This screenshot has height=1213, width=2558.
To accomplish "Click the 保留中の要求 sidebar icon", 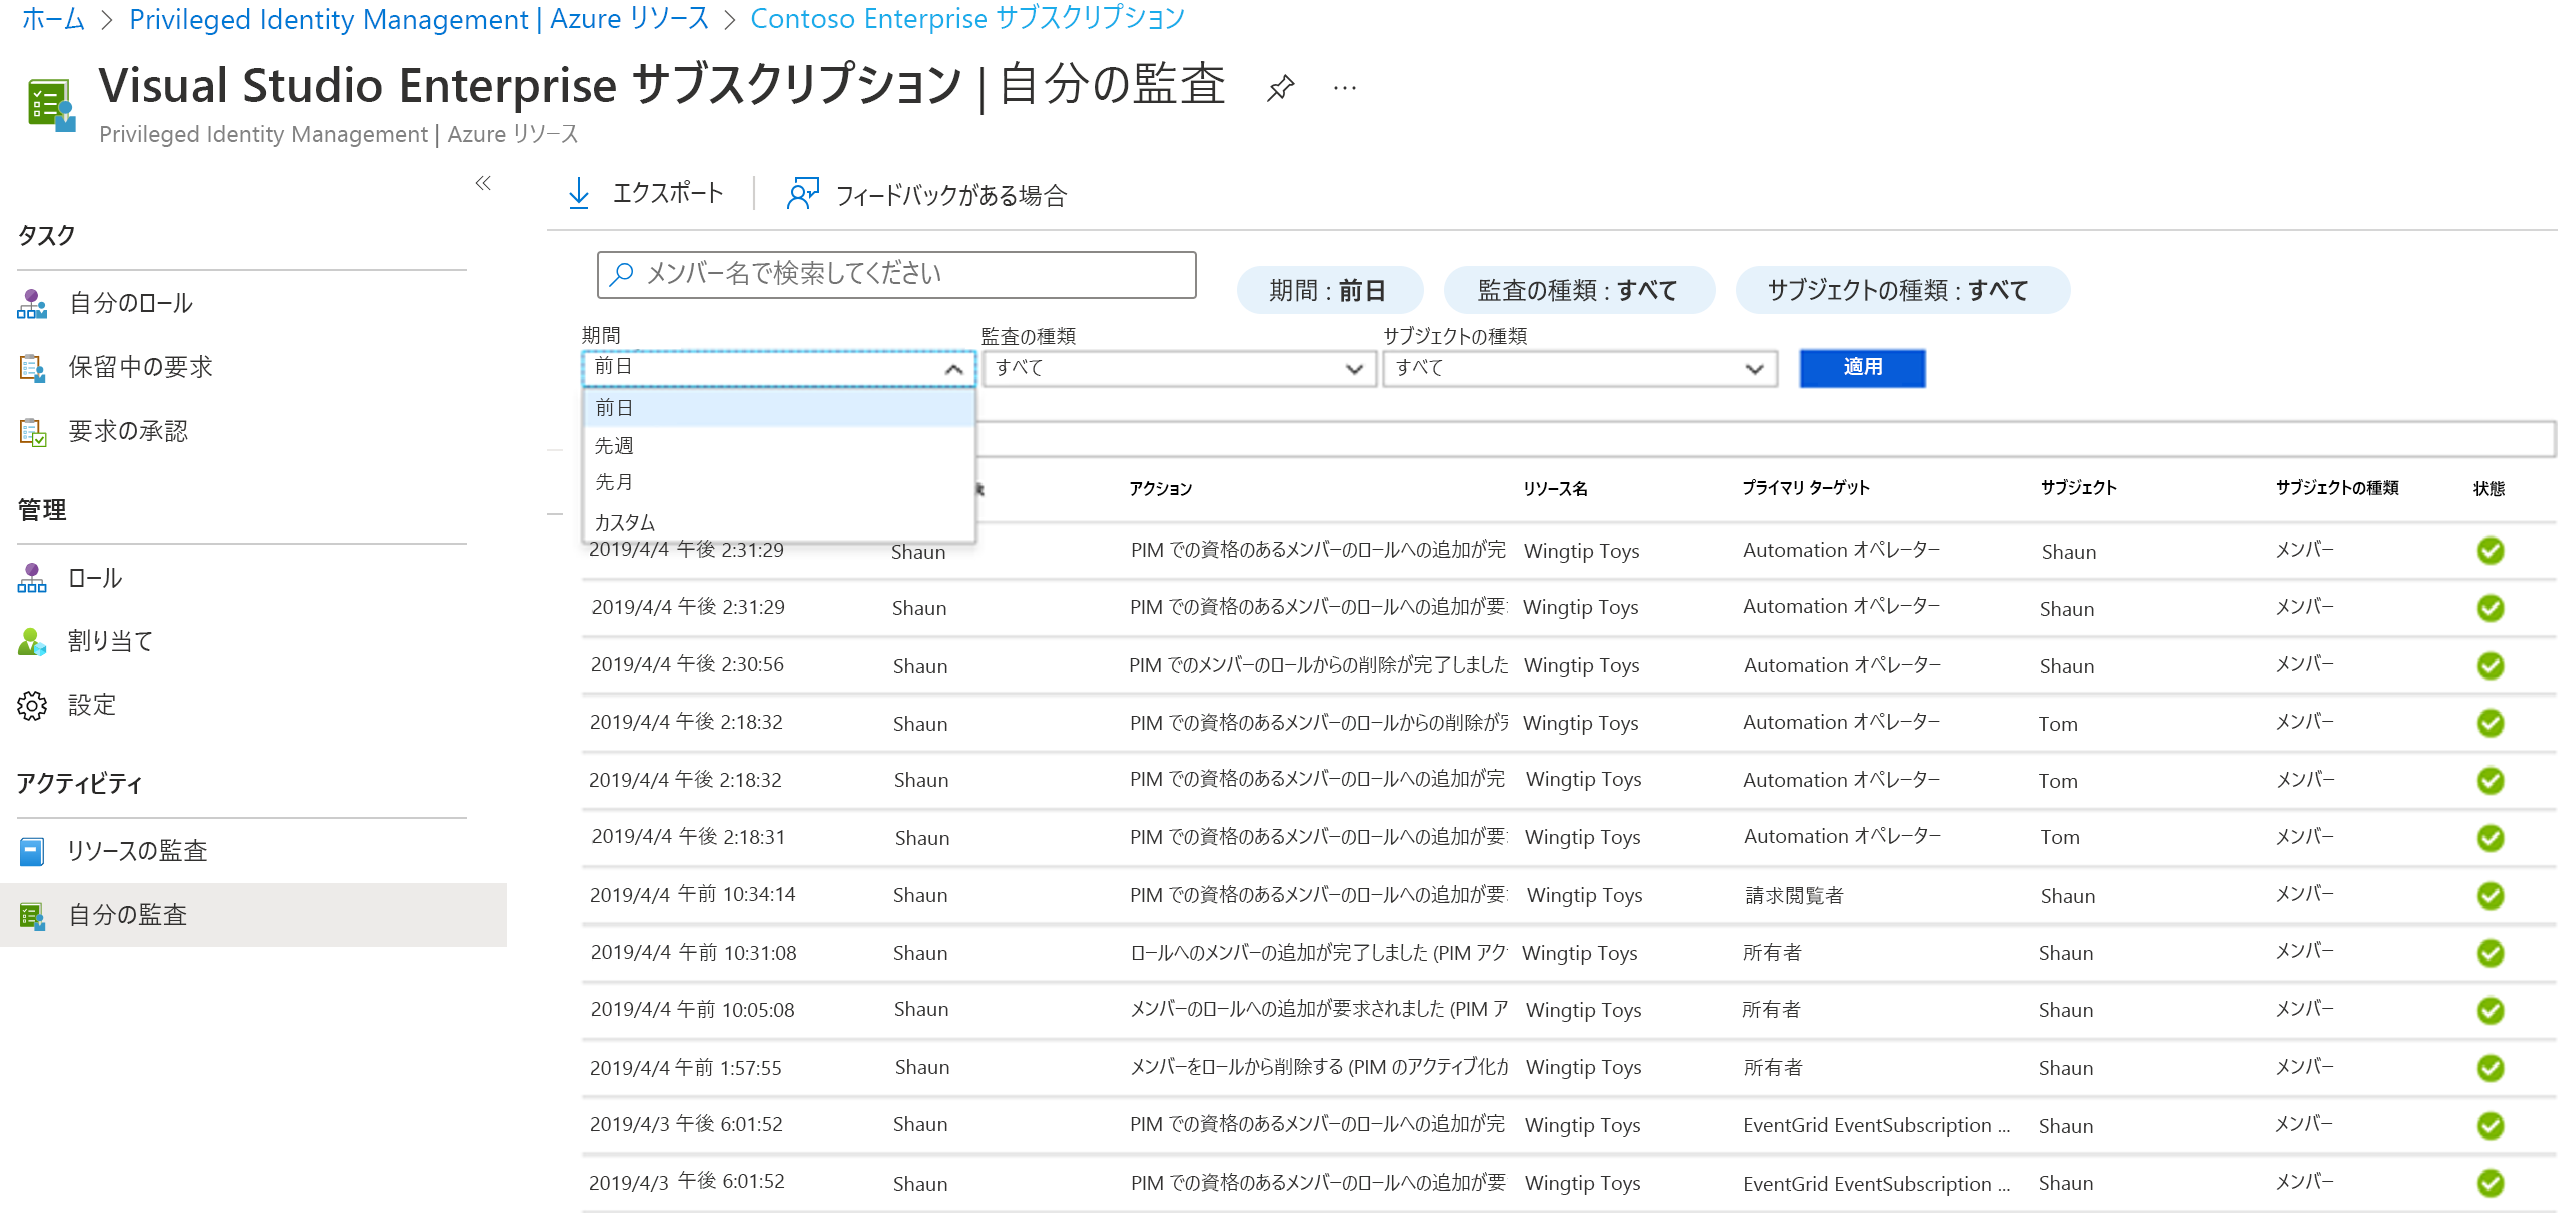I will [x=32, y=368].
